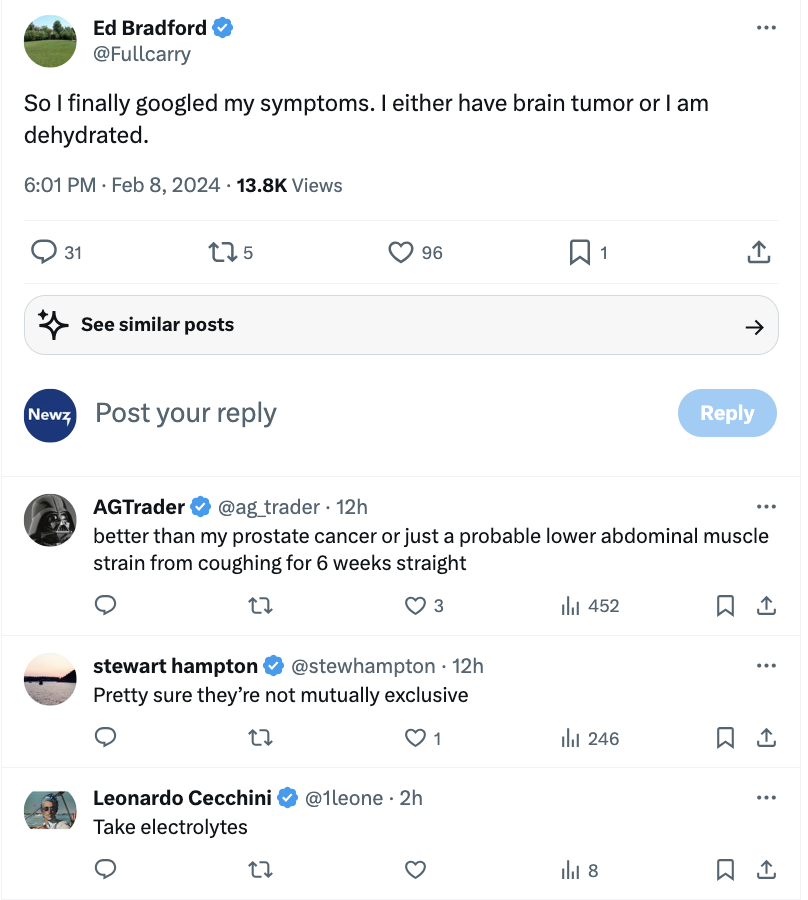808x900 pixels.
Task: Reply to Leonardo Cecchini's comment
Action: (106, 870)
